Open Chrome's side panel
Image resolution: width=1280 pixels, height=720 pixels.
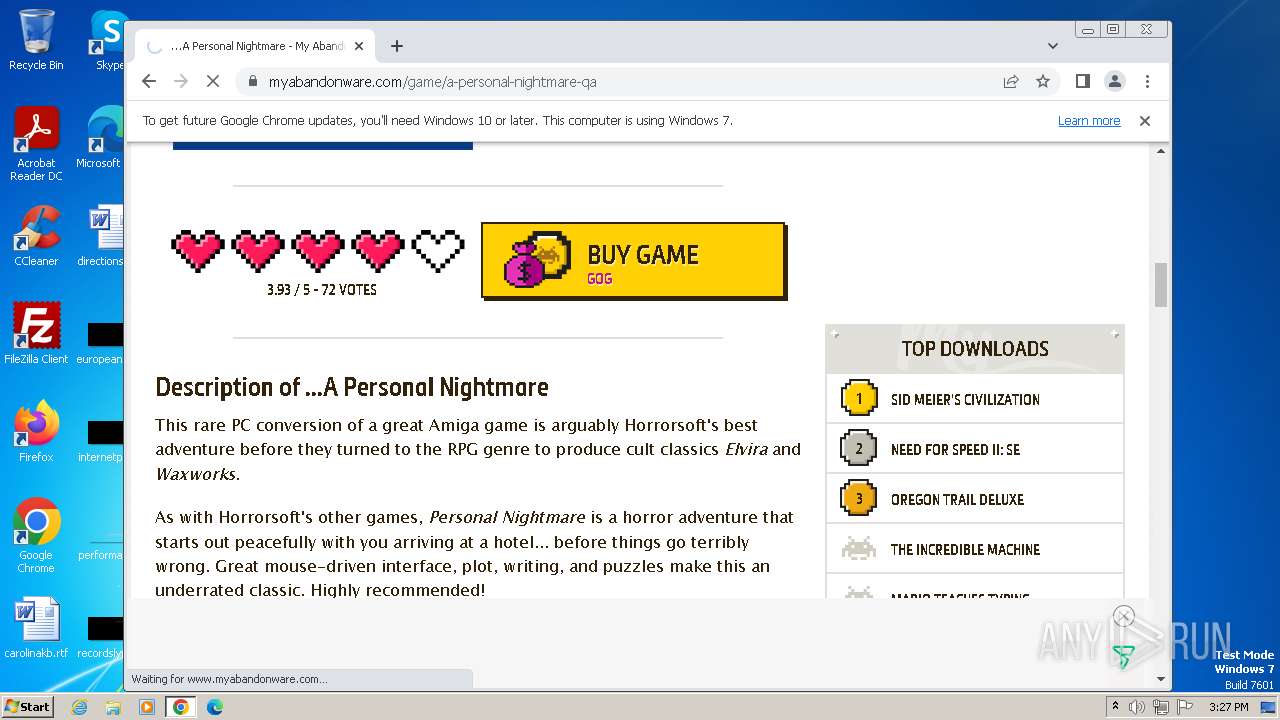[x=1082, y=81]
